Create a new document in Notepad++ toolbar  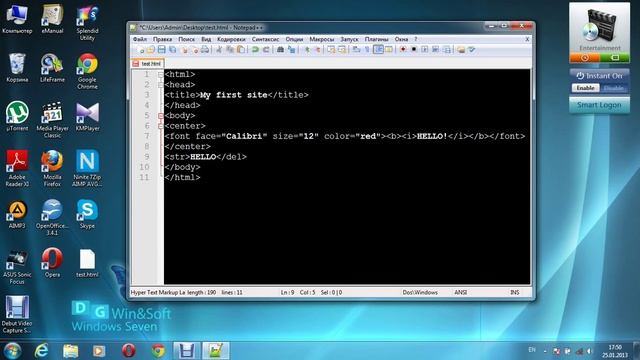(140, 50)
